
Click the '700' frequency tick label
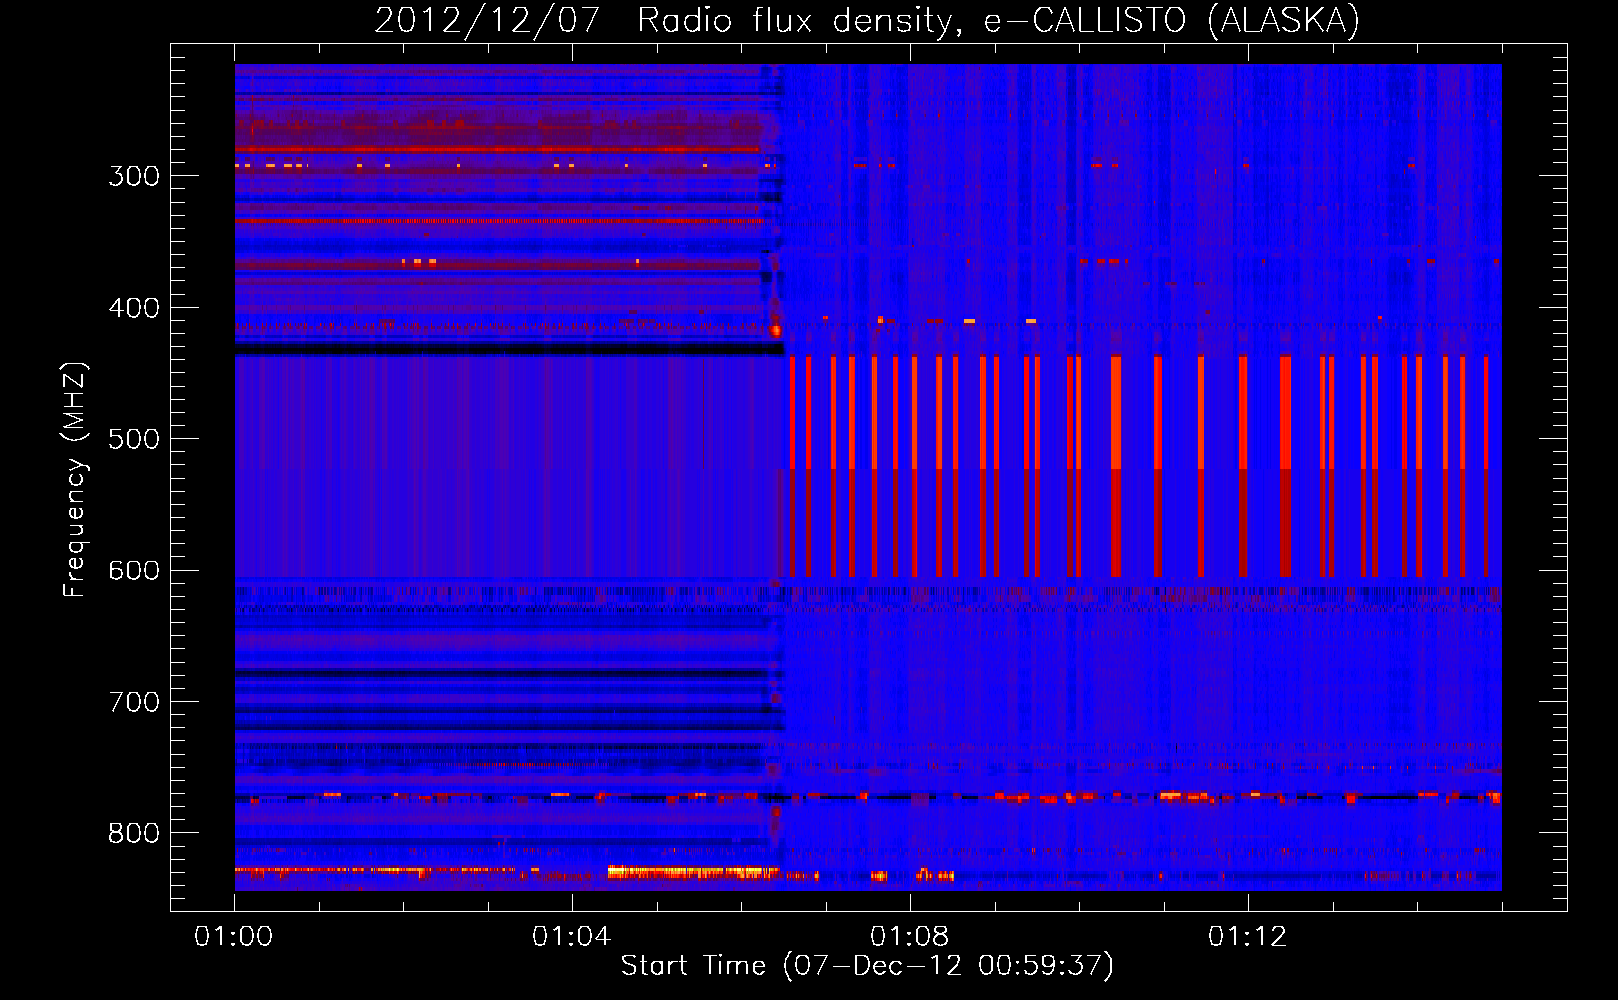click(134, 702)
